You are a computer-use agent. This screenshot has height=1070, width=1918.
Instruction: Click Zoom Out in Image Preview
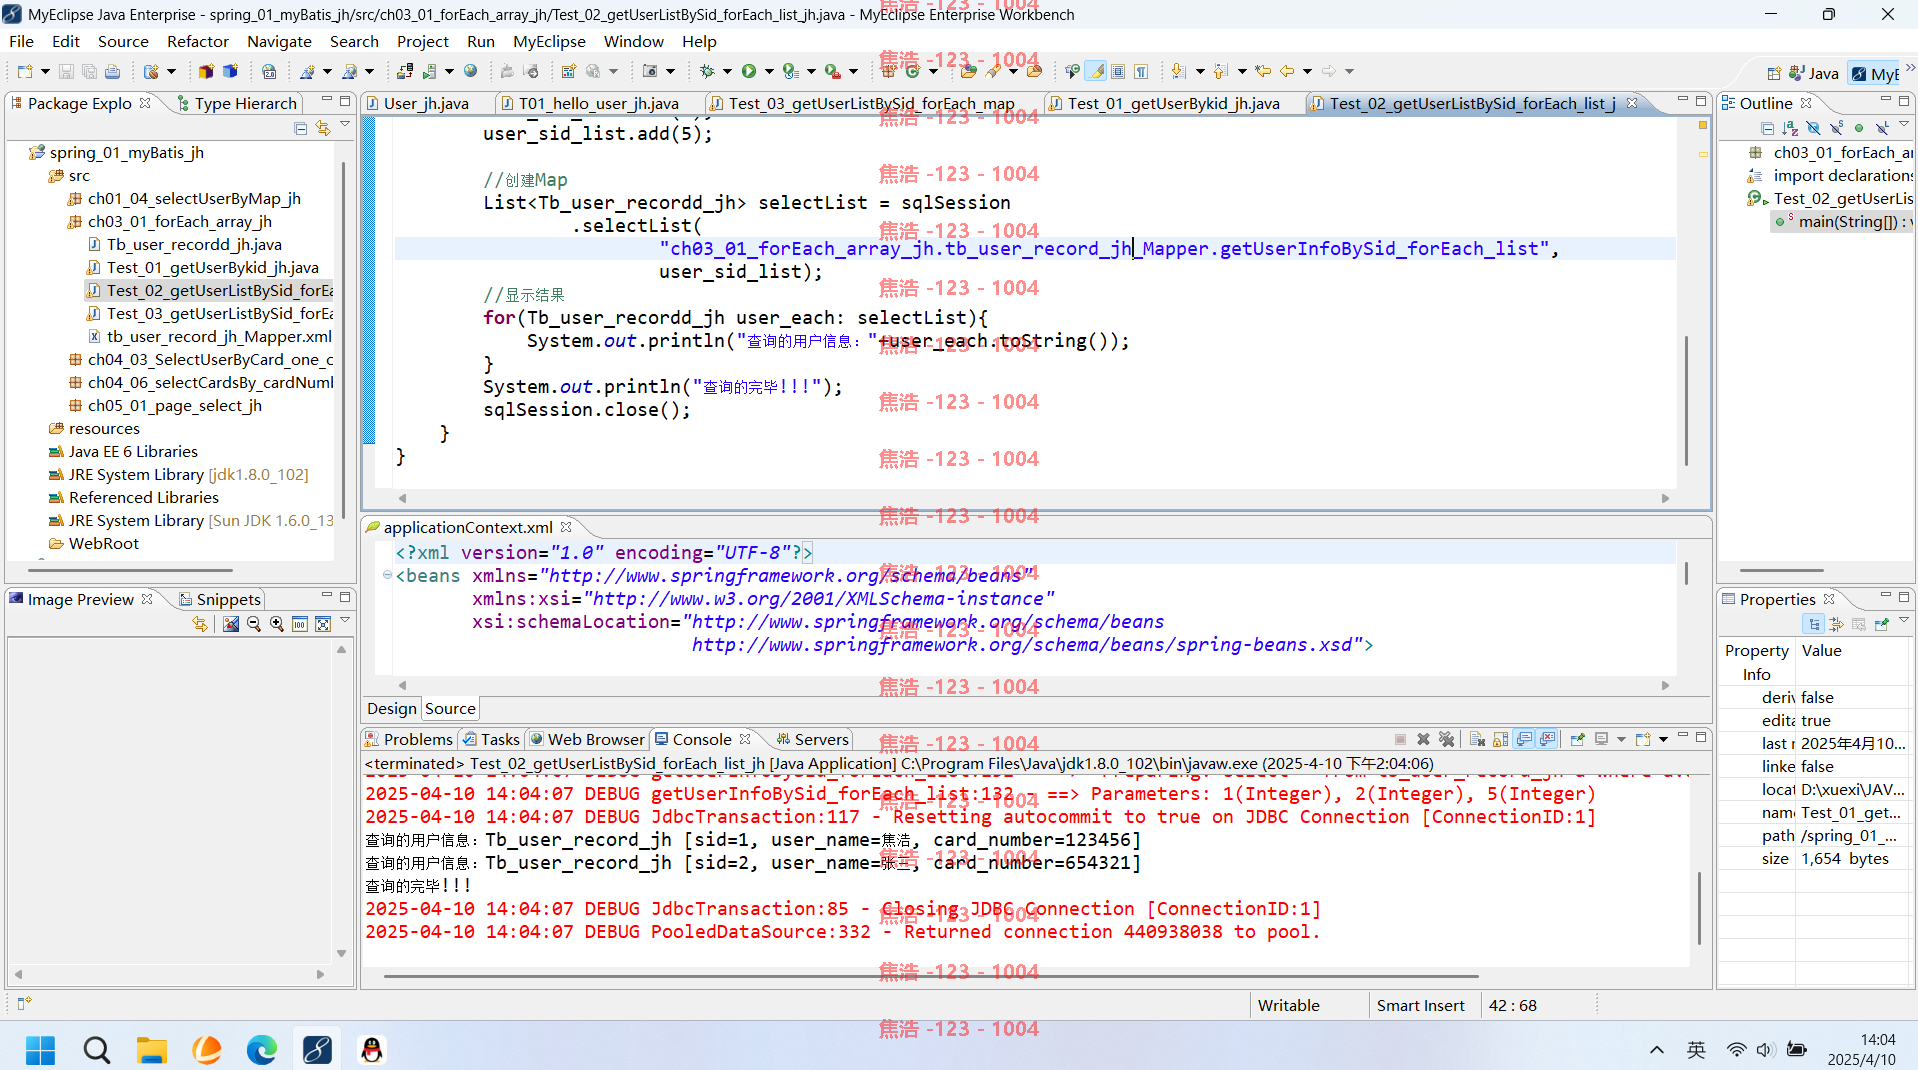pos(254,624)
